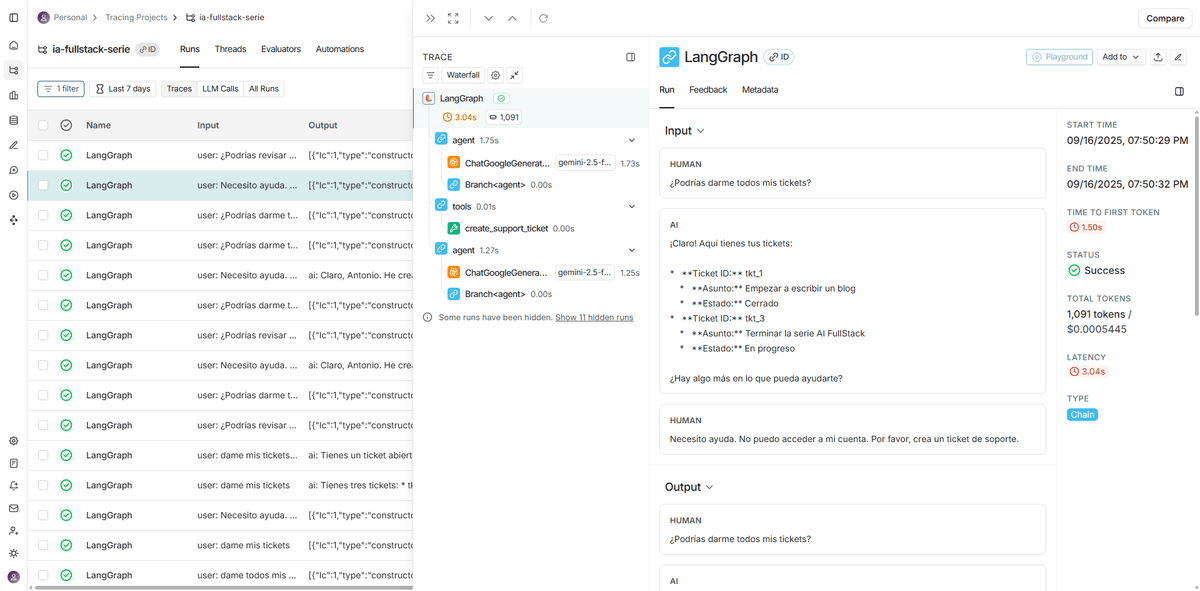Image resolution: width=1200 pixels, height=591 pixels.
Task: Open the datasets icon in left sidebar
Action: coord(13,120)
